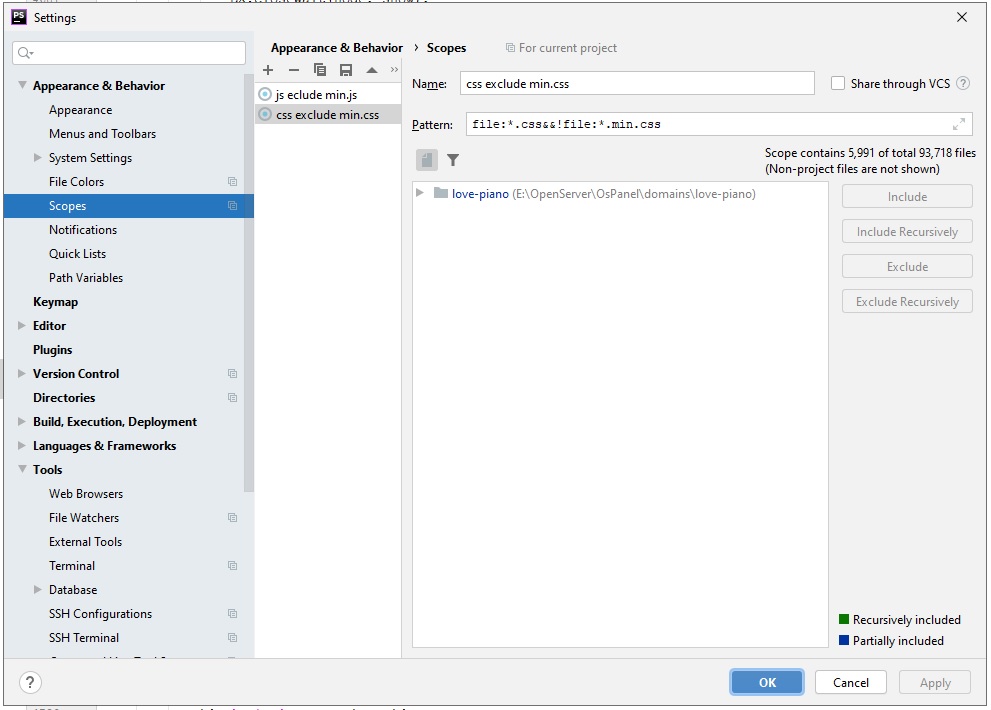Move scope up with the arrow icon
The width and height of the screenshot is (991, 710).
[372, 70]
